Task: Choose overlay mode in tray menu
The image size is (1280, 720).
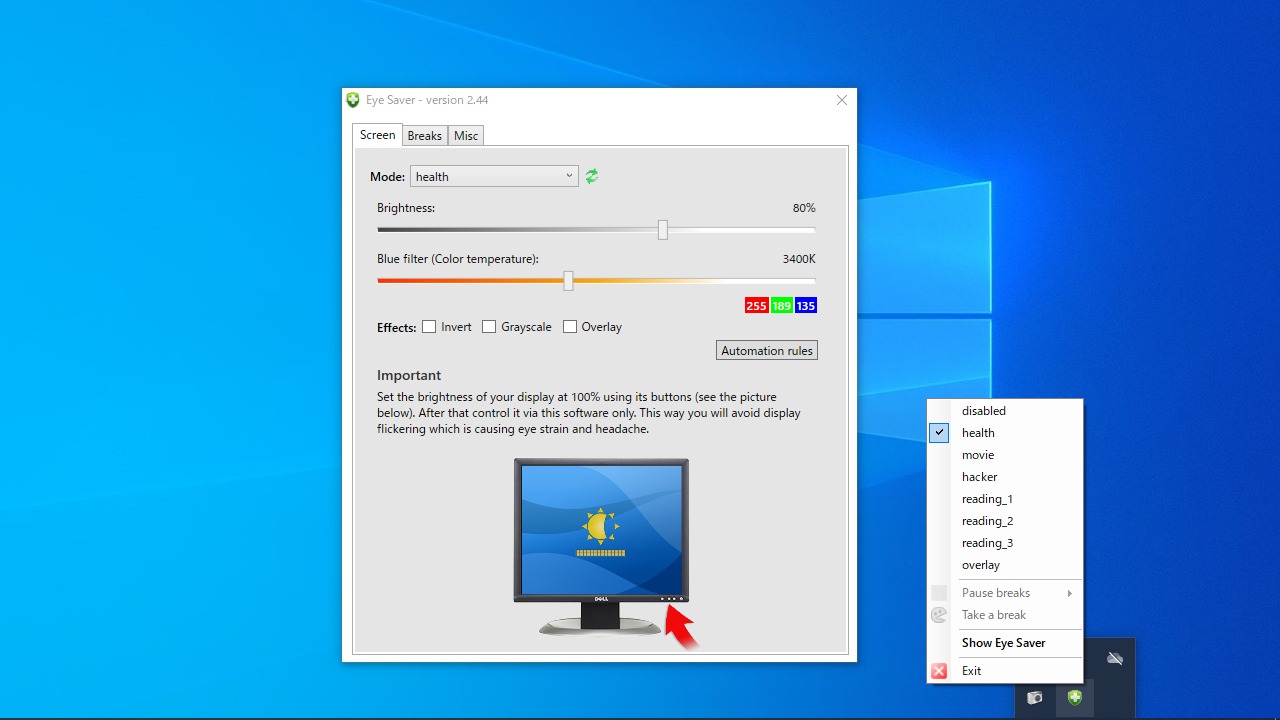Action: (1005, 565)
